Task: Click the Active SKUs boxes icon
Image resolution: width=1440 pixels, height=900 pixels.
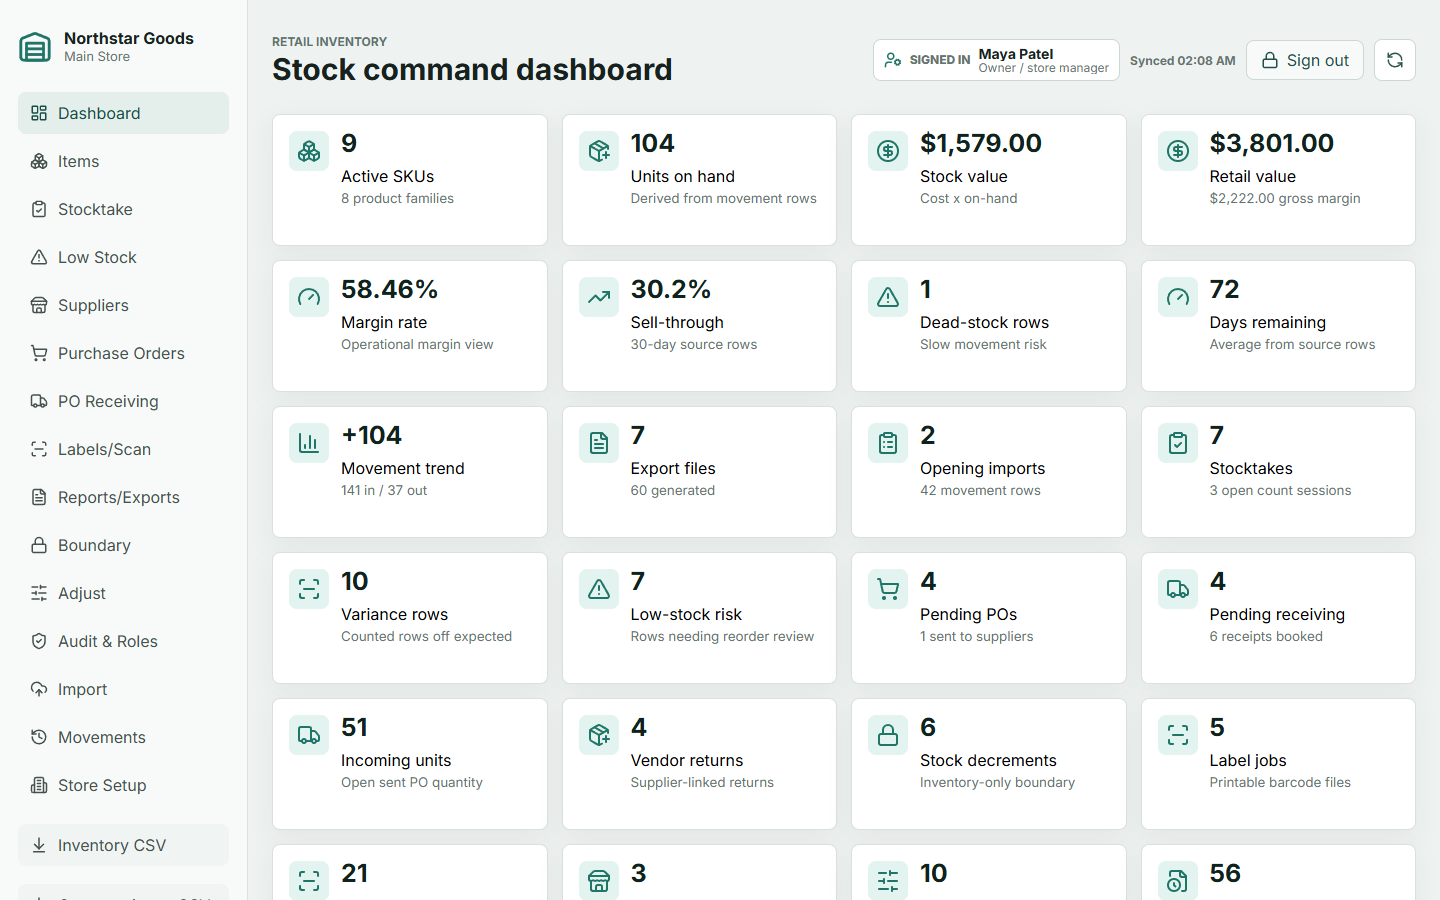Action: [x=309, y=151]
